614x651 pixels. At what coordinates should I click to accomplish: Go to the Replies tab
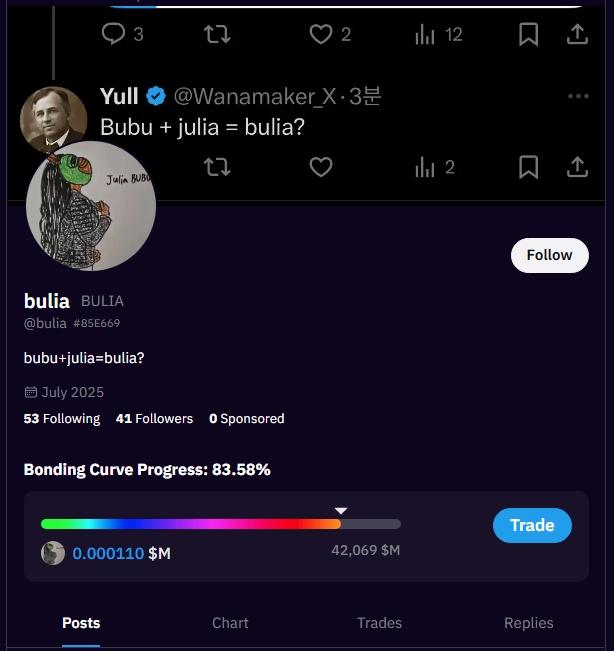(x=528, y=623)
